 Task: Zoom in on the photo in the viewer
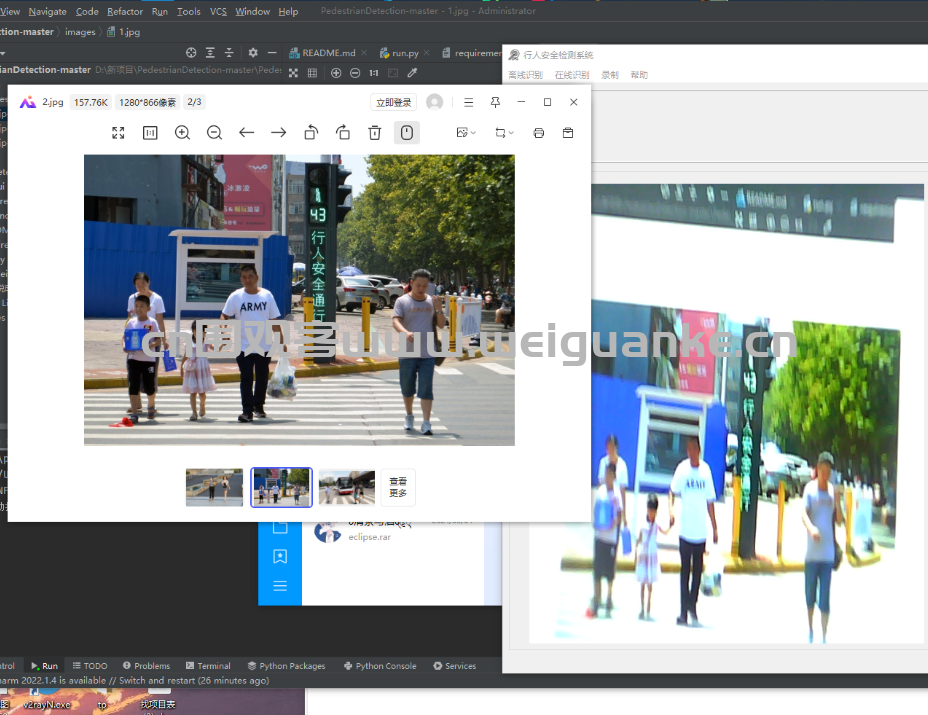click(182, 133)
